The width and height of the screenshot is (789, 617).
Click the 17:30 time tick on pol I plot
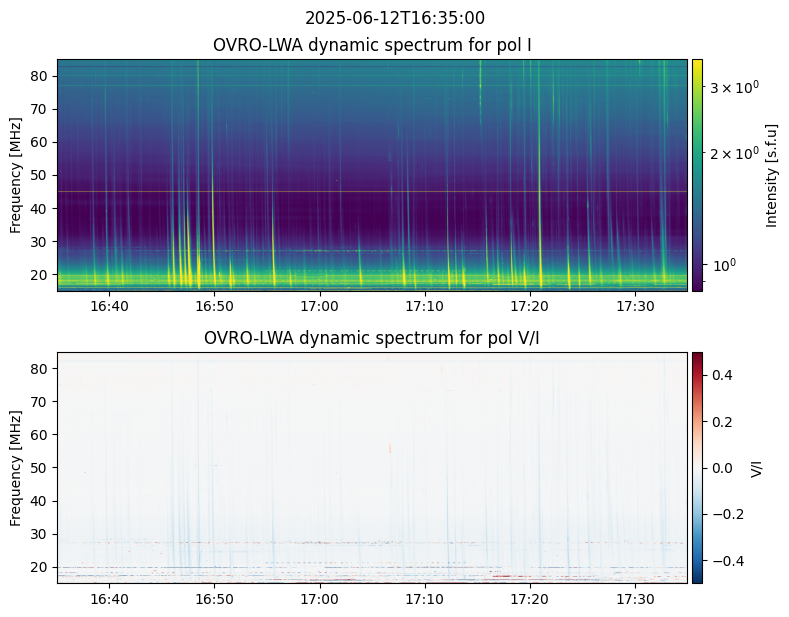pos(634,305)
